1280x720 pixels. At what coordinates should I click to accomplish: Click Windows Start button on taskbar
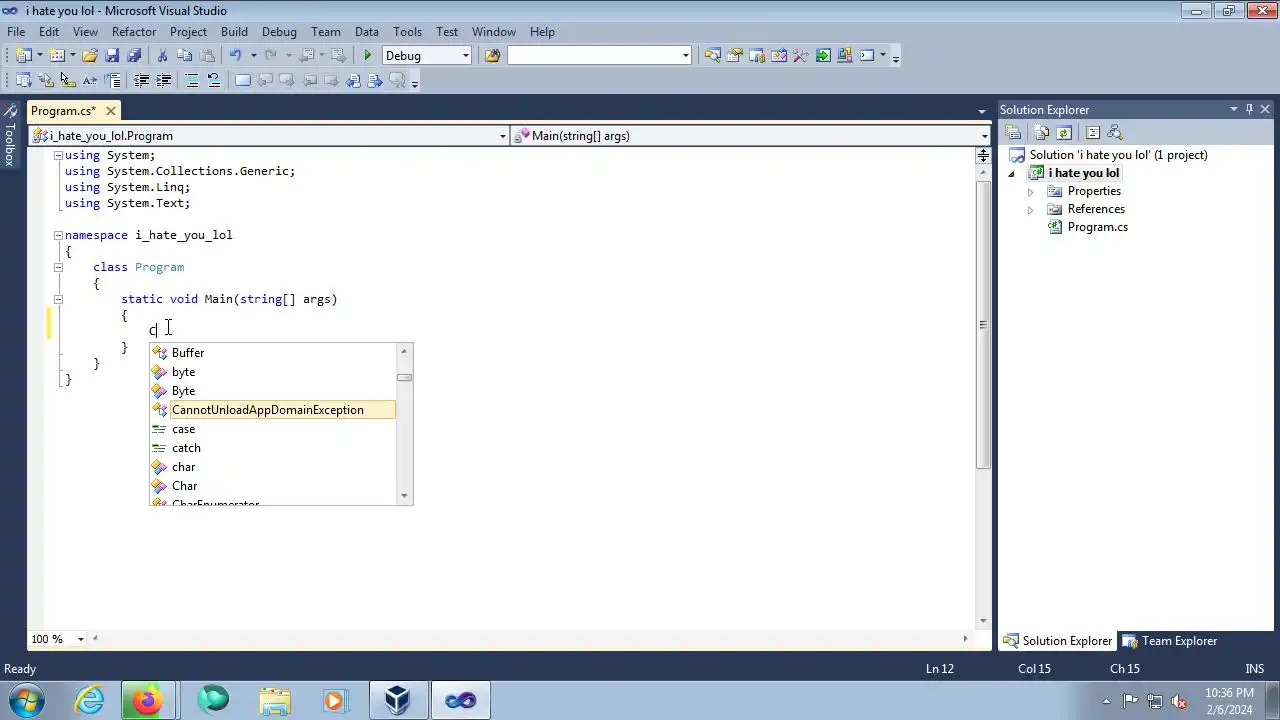point(26,700)
